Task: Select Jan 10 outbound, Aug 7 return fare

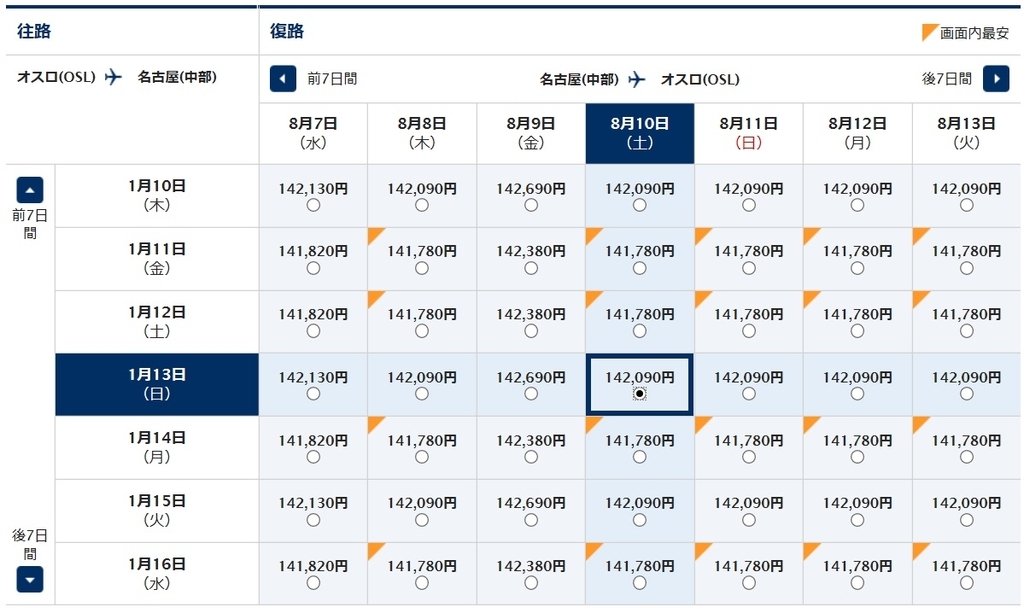Action: [x=313, y=205]
